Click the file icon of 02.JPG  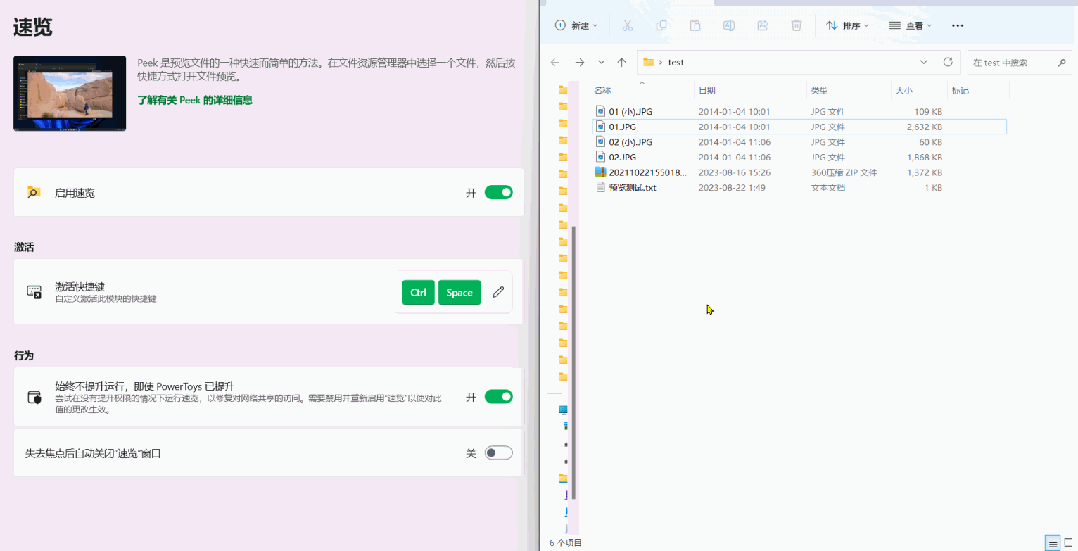pyautogui.click(x=600, y=157)
